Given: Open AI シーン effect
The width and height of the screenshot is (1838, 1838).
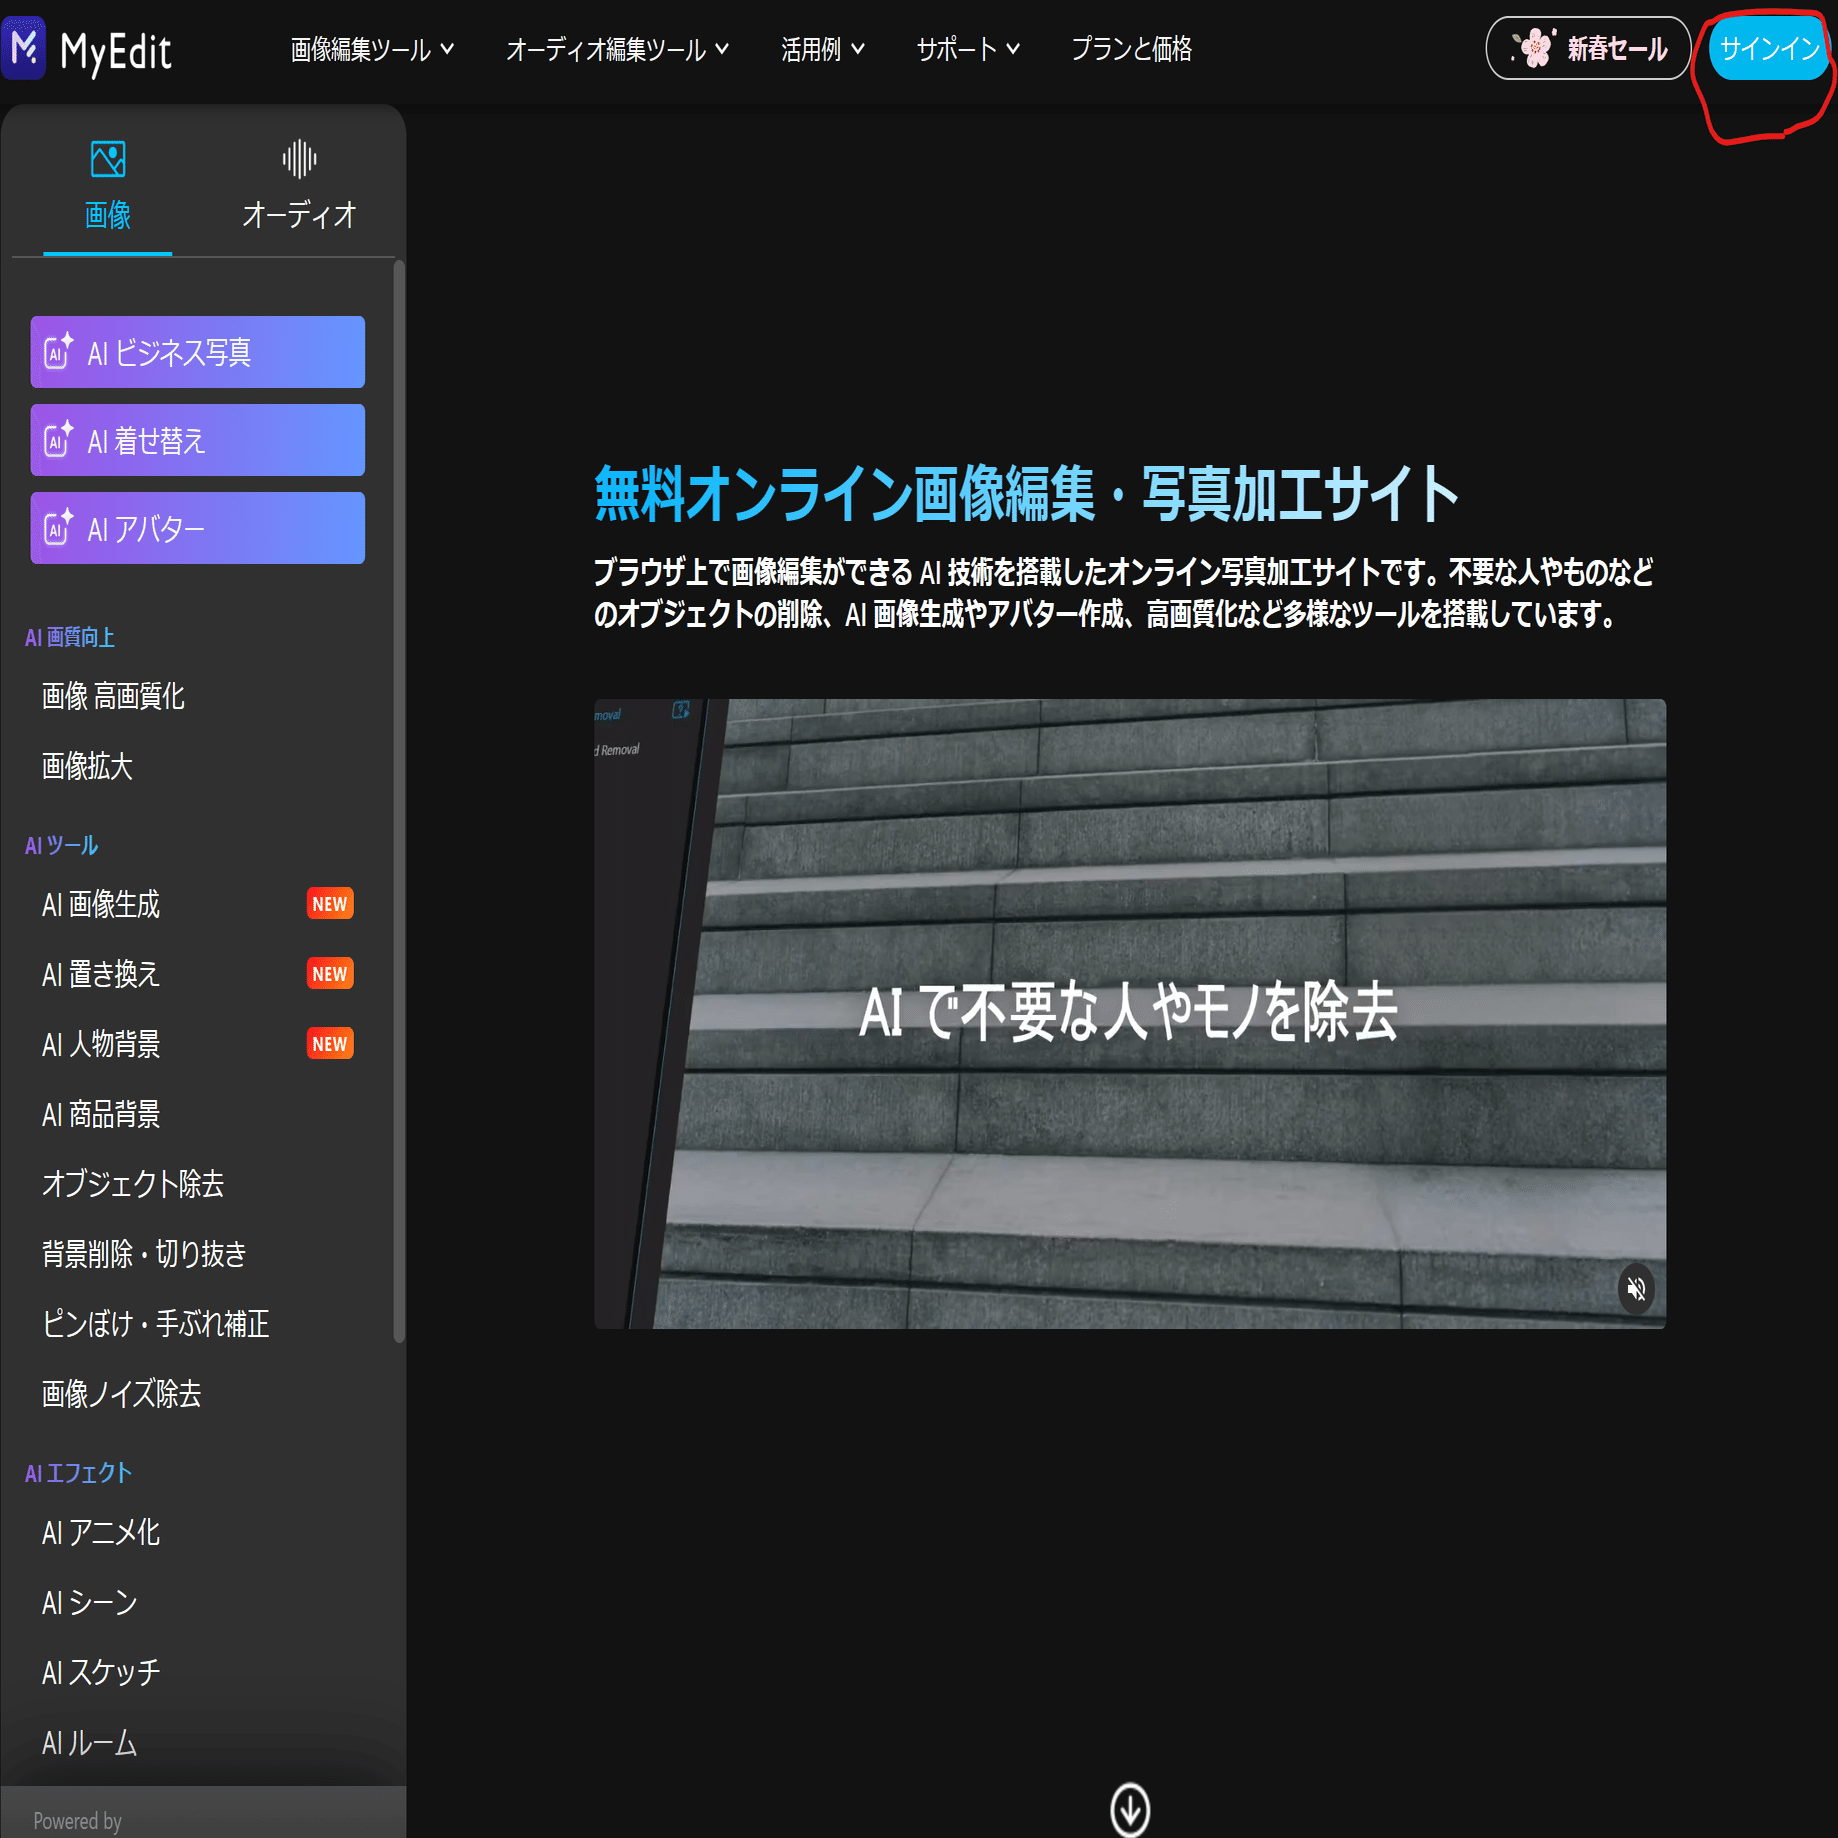Looking at the screenshot, I should [90, 1603].
